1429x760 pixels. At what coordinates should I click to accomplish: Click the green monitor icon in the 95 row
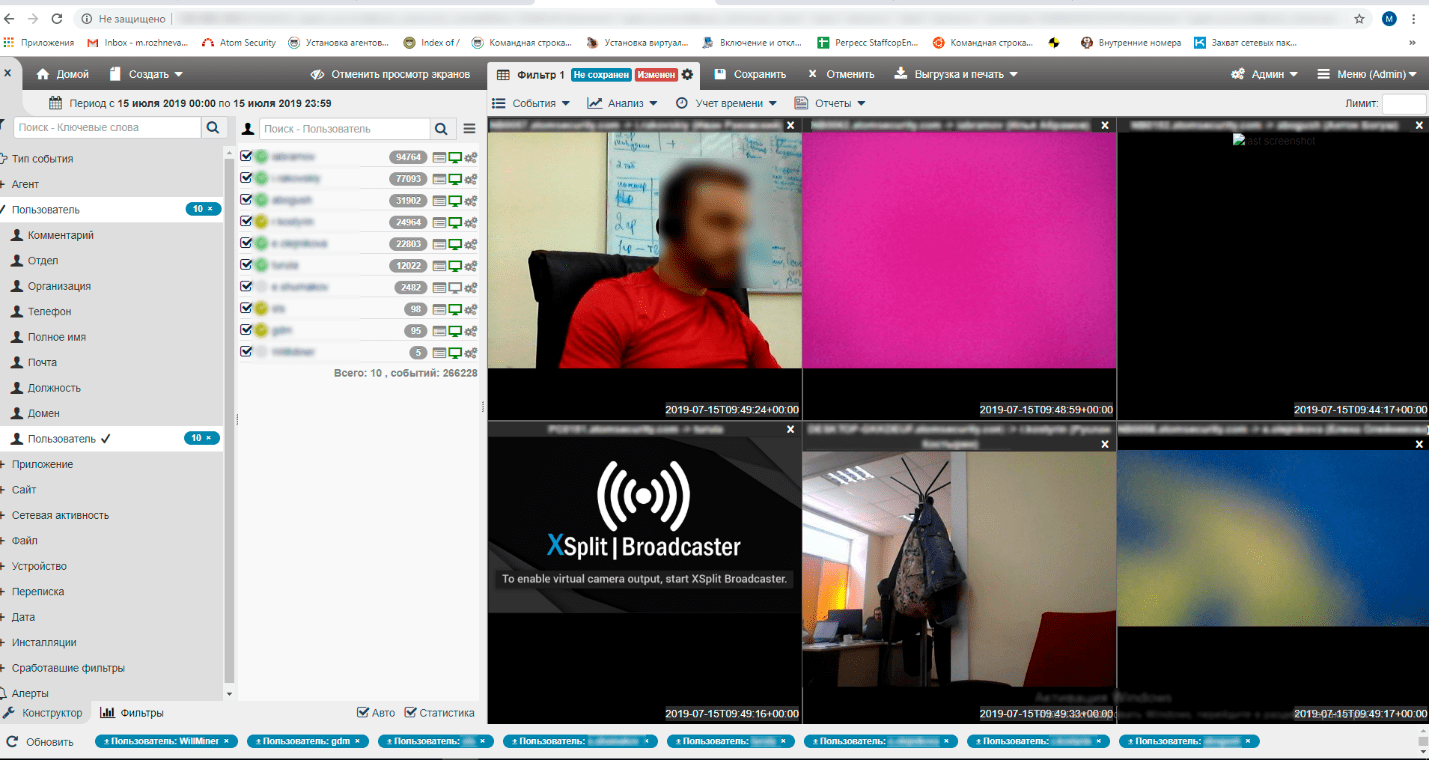455,331
